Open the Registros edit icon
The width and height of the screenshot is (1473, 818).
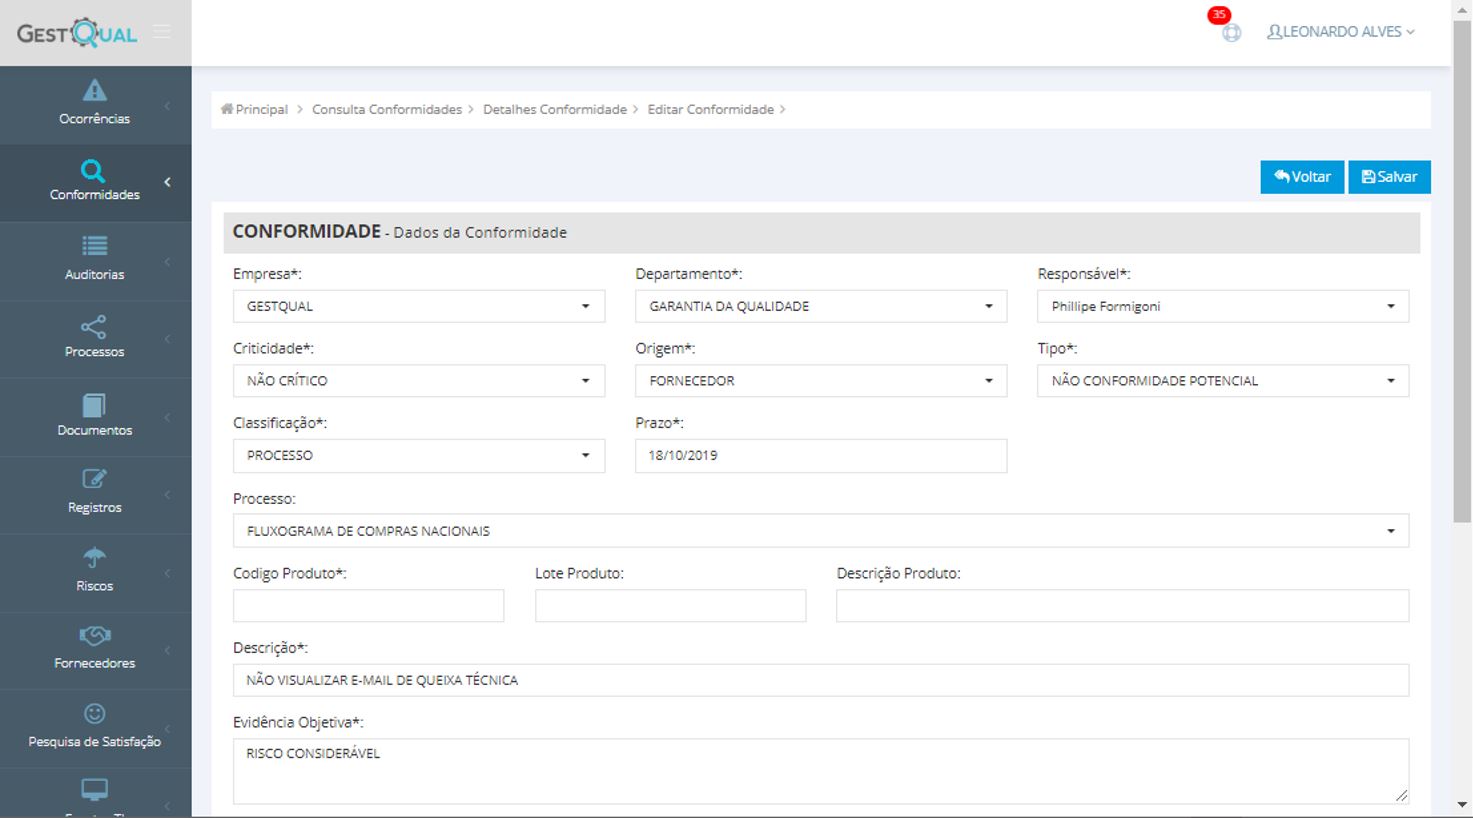click(95, 479)
